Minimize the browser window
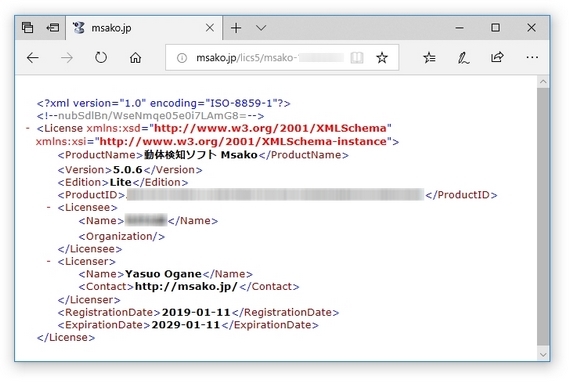The height and width of the screenshot is (384, 570). click(459, 28)
